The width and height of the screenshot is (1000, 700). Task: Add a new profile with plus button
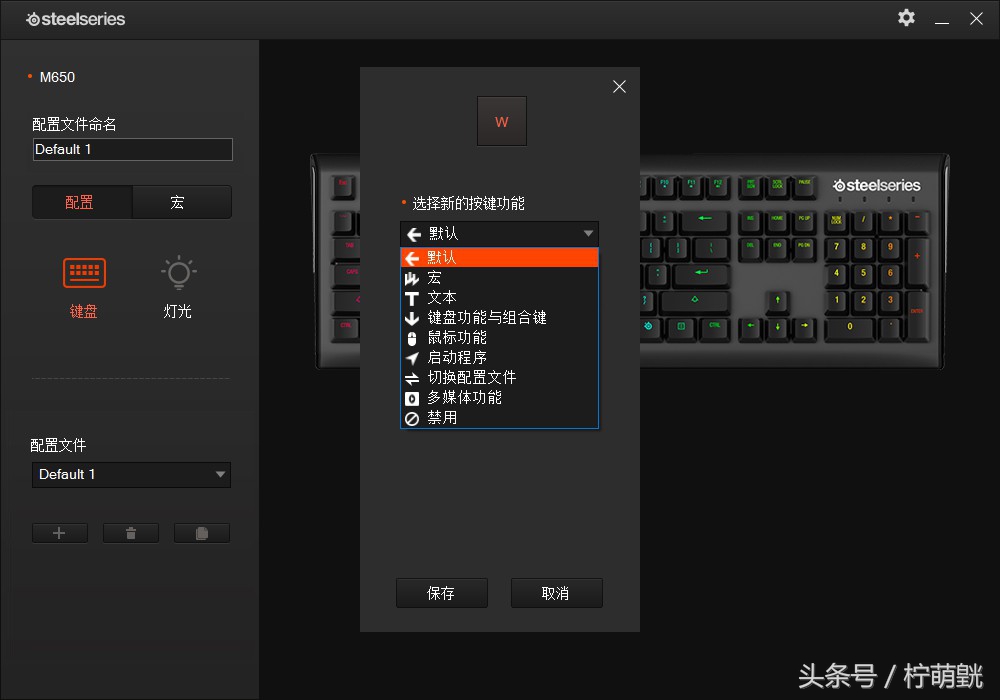pyautogui.click(x=59, y=533)
